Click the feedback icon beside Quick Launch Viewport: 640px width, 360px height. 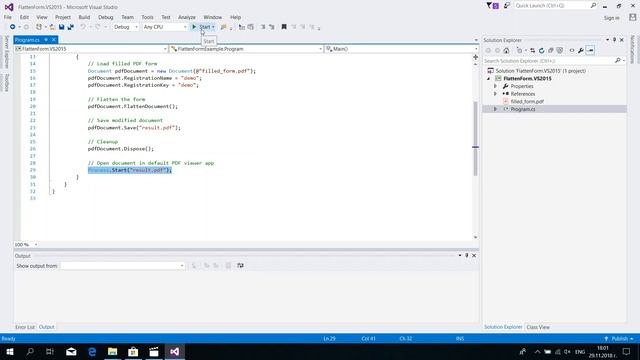click(x=507, y=6)
